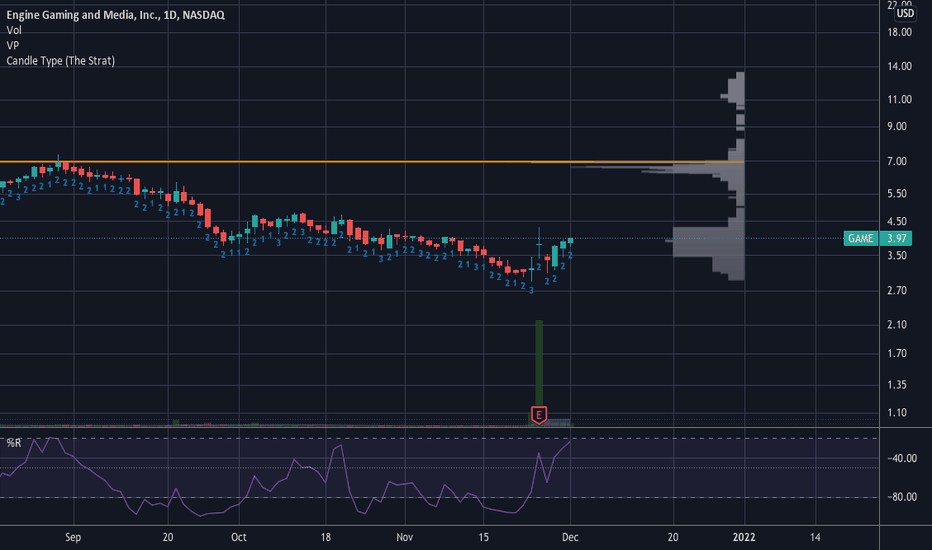This screenshot has height=550, width=932.
Task: Click the current price value 3.97
Action: tap(896, 238)
